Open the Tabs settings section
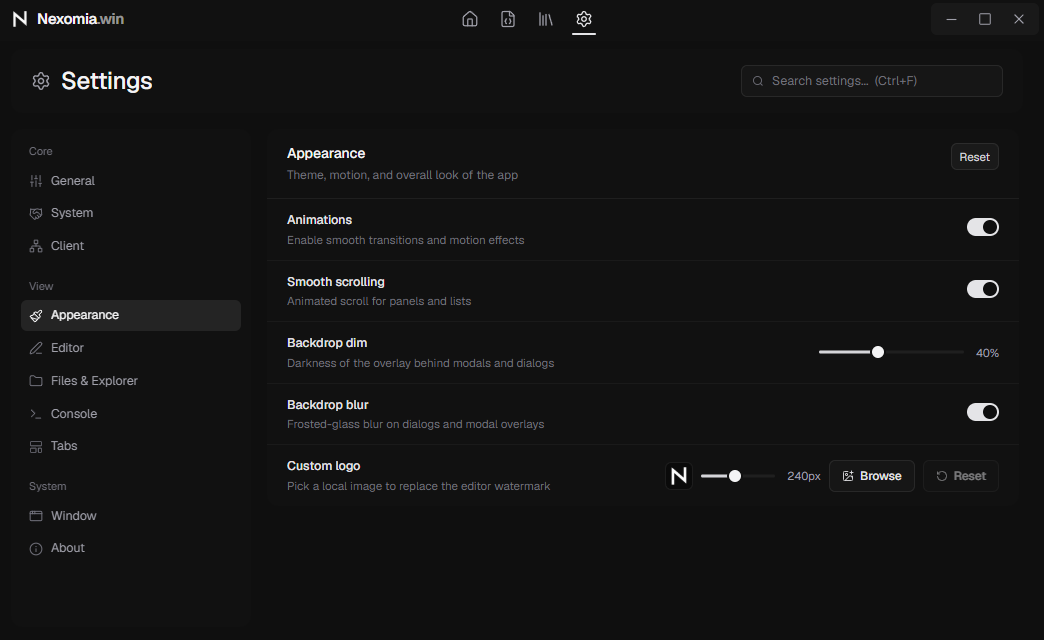 131,446
